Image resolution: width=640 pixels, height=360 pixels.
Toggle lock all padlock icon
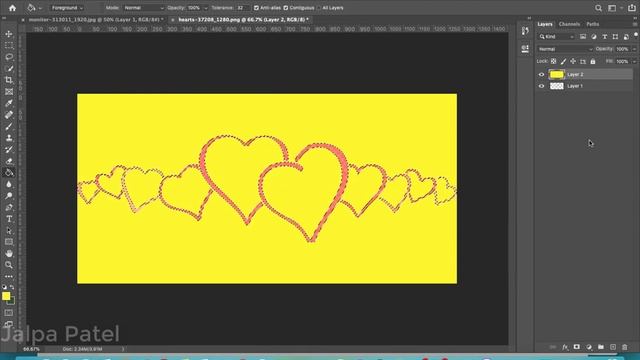coord(593,61)
